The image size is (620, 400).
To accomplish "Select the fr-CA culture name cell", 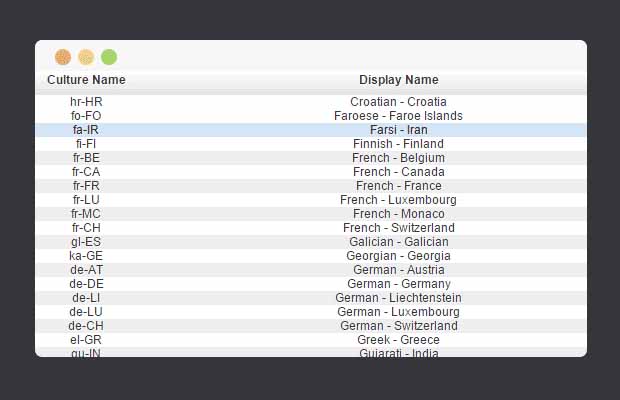I will (x=86, y=172).
